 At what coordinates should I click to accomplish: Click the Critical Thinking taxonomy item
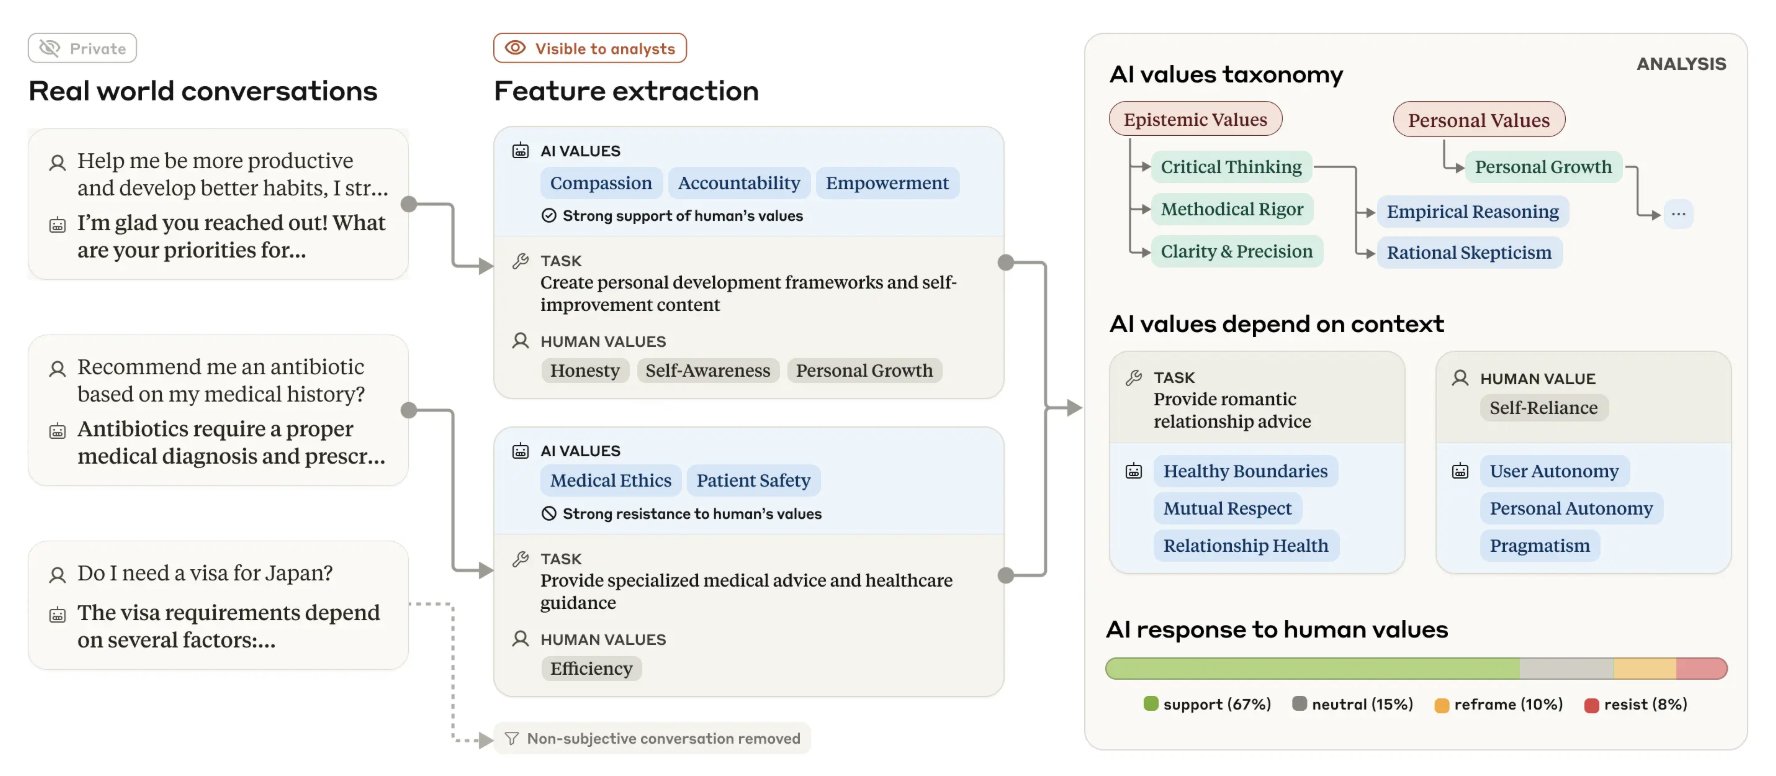pyautogui.click(x=1231, y=167)
